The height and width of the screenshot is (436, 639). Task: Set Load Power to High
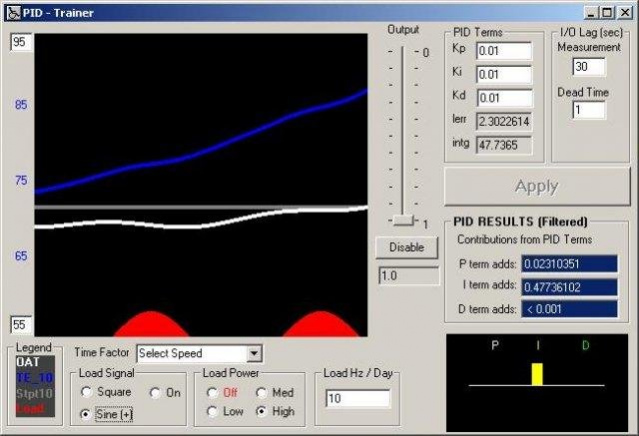[x=262, y=412]
